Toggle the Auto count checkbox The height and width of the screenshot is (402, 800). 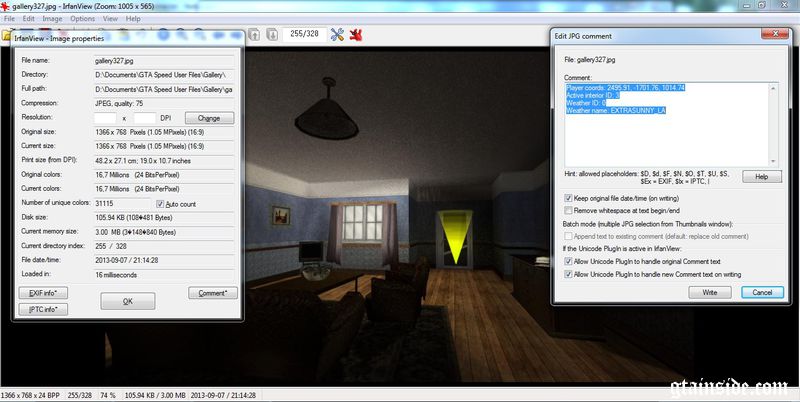(159, 203)
